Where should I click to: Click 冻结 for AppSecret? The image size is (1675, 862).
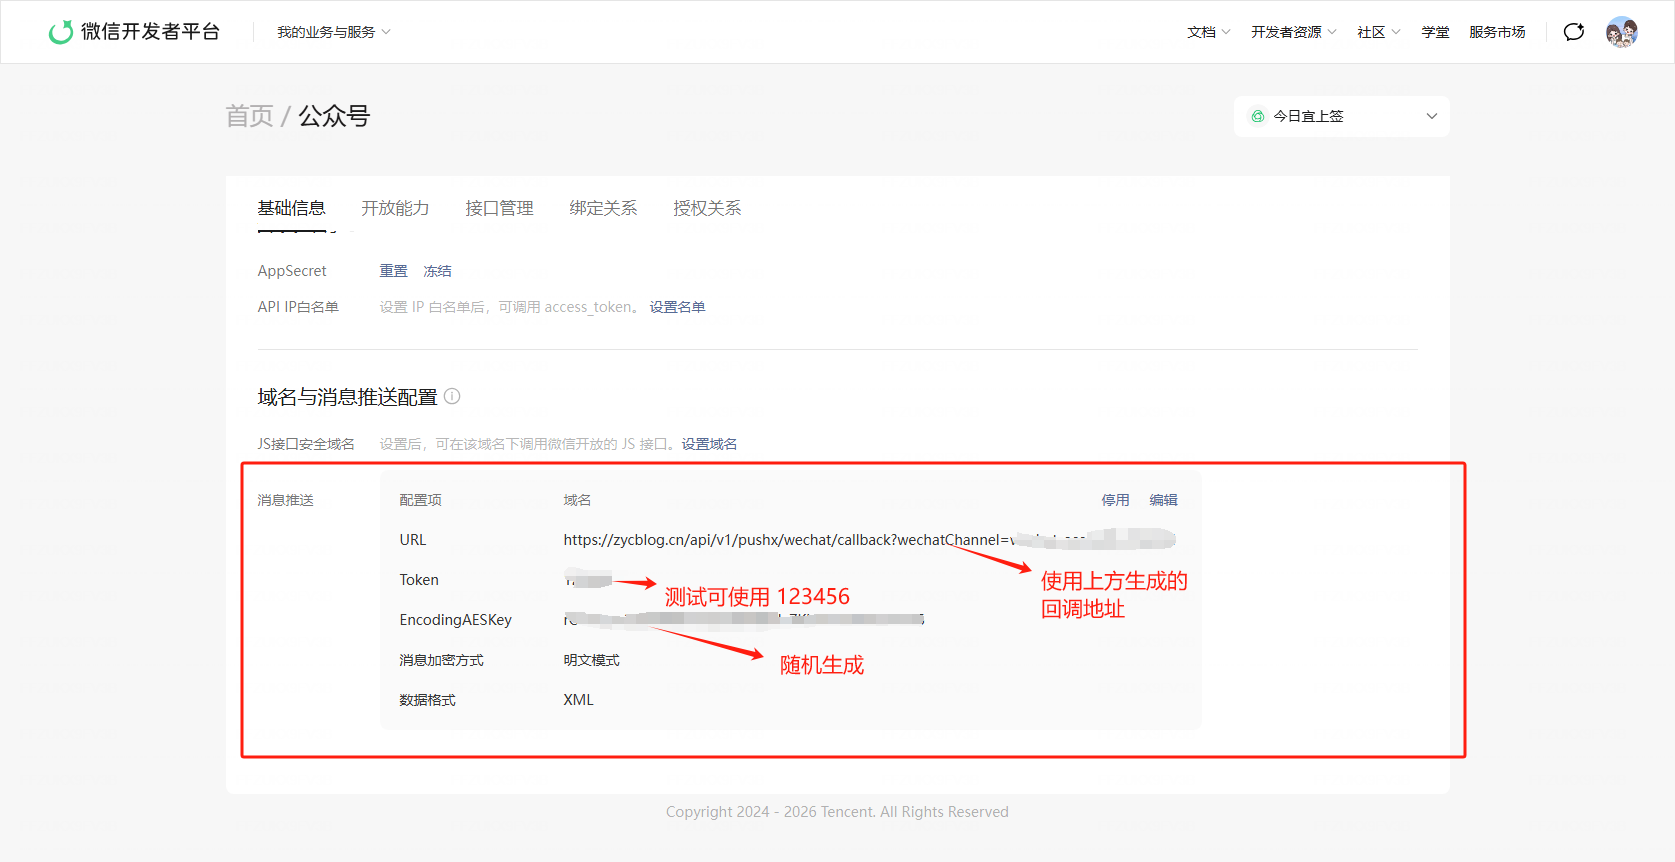tap(437, 271)
